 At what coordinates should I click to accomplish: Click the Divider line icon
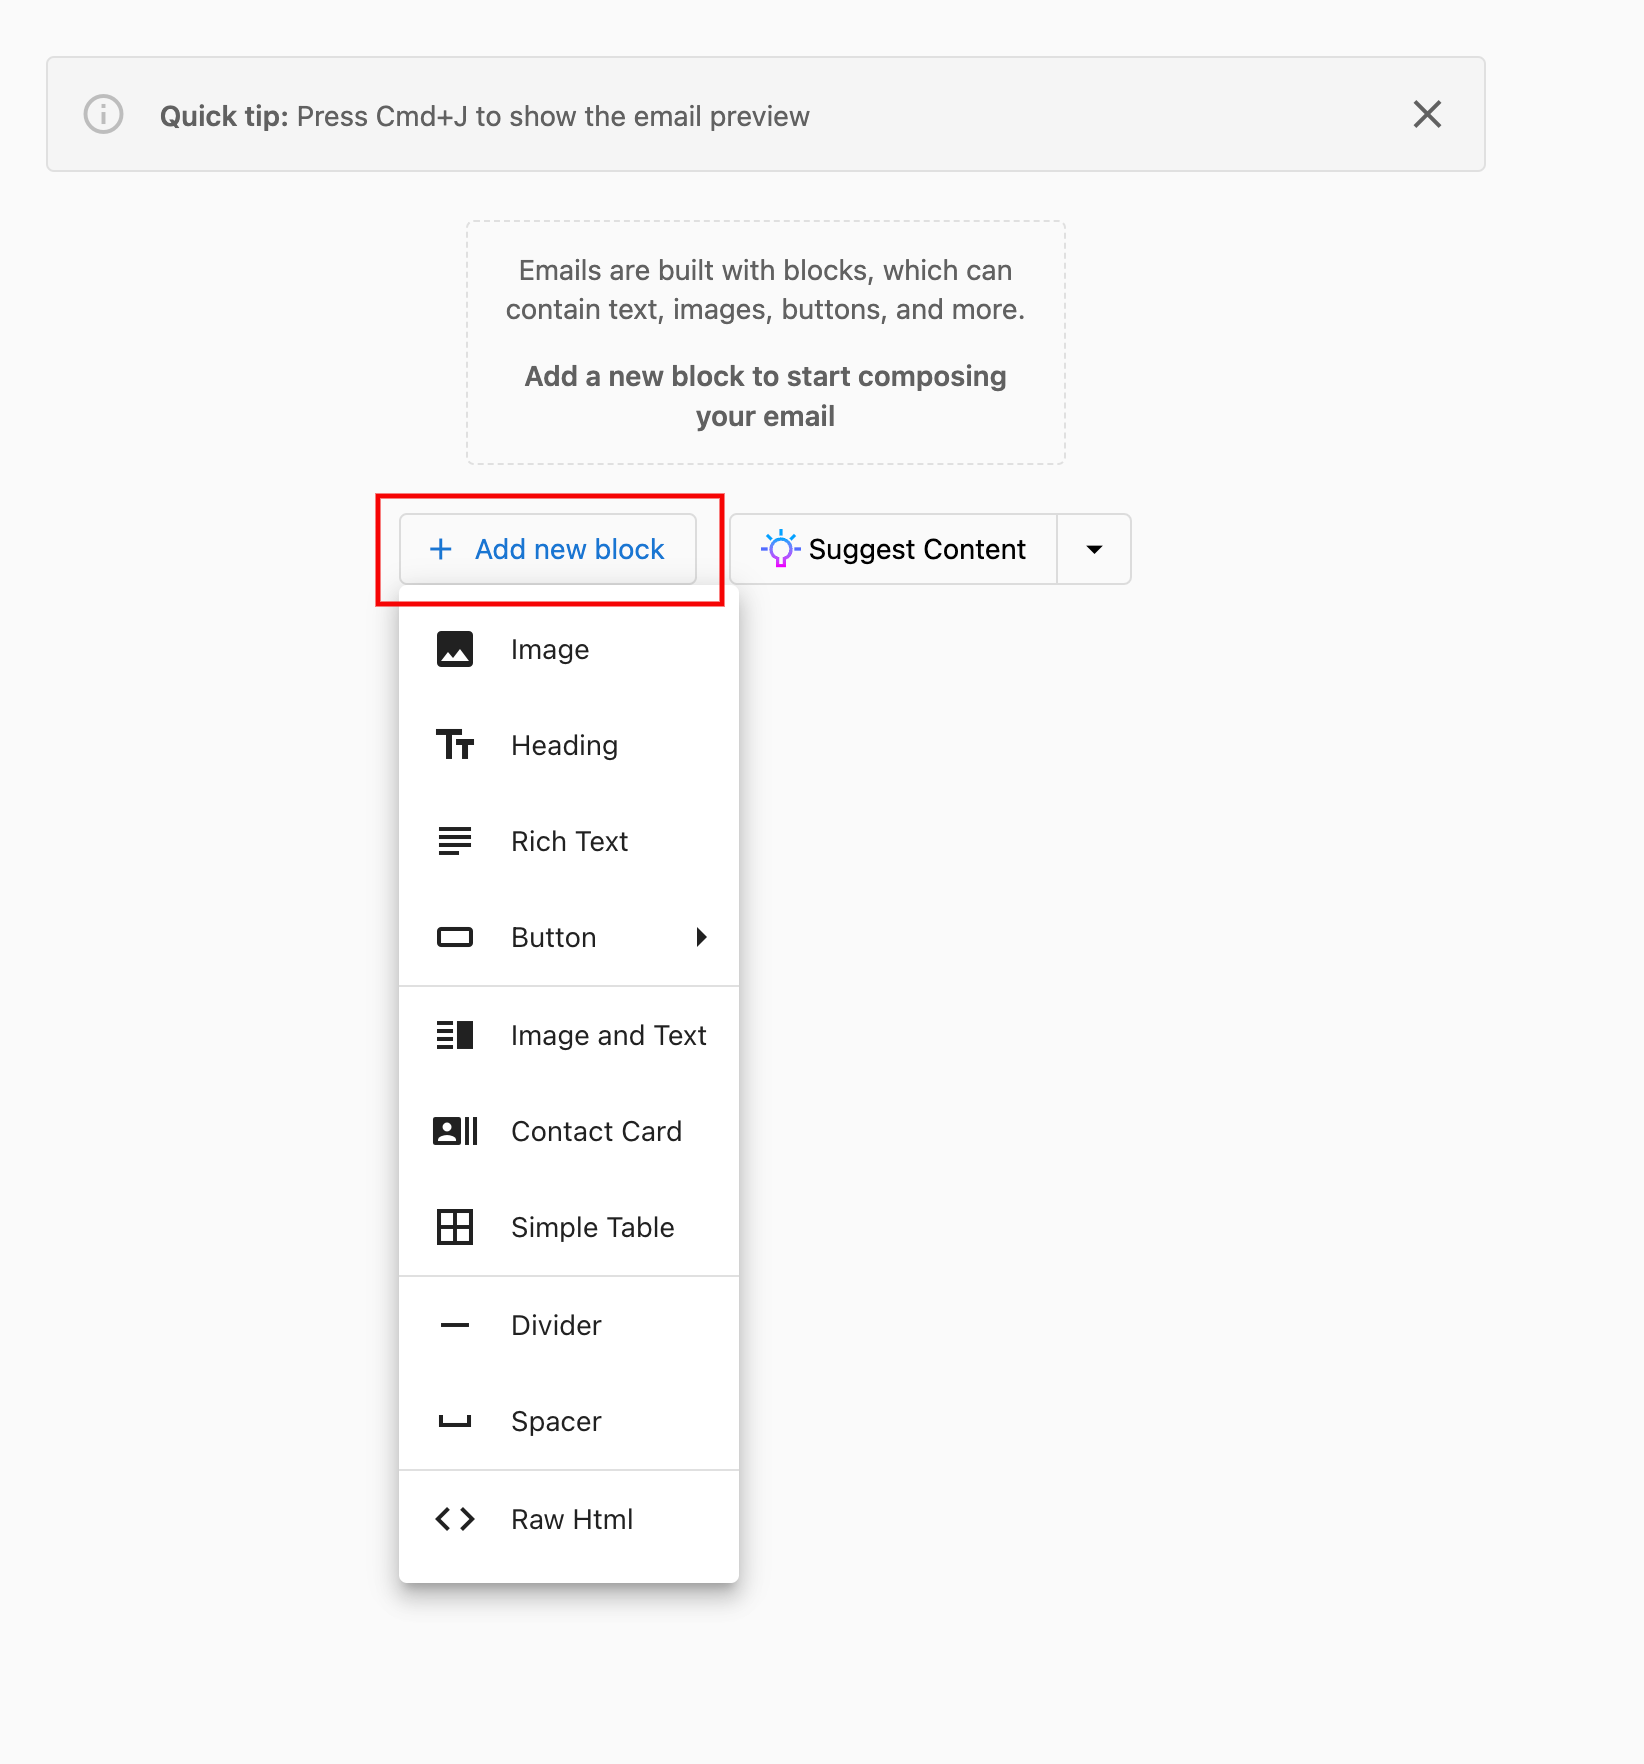(455, 1325)
